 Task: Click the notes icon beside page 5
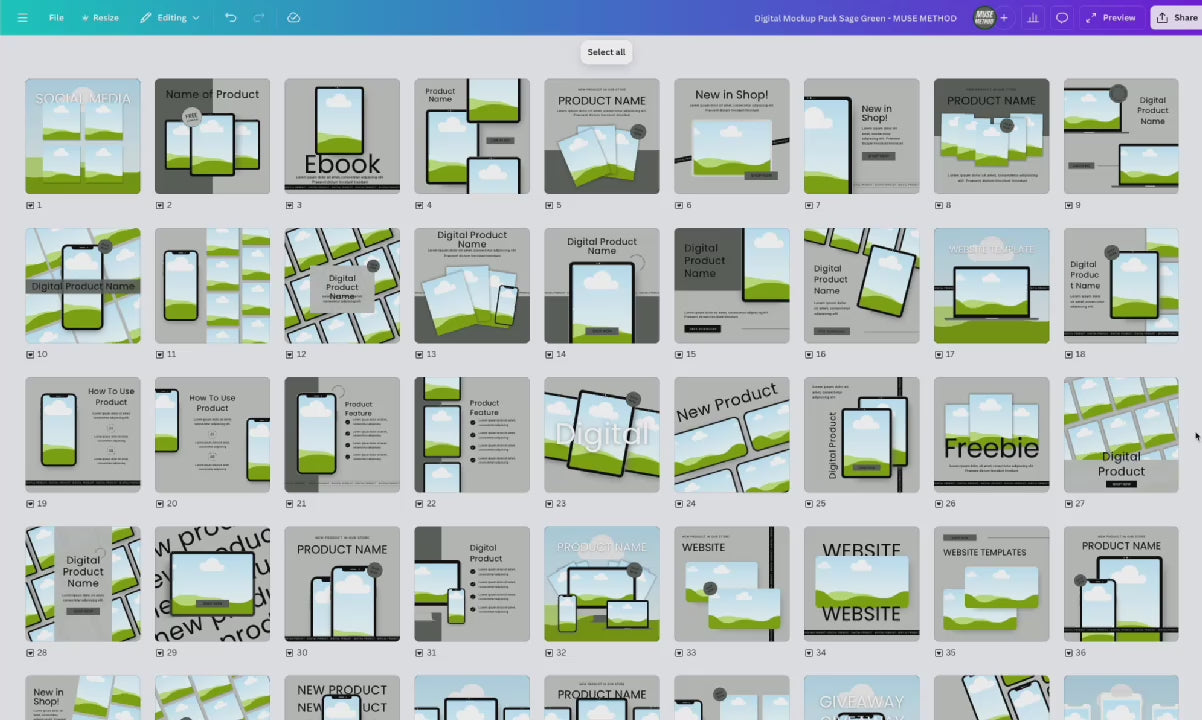[549, 205]
